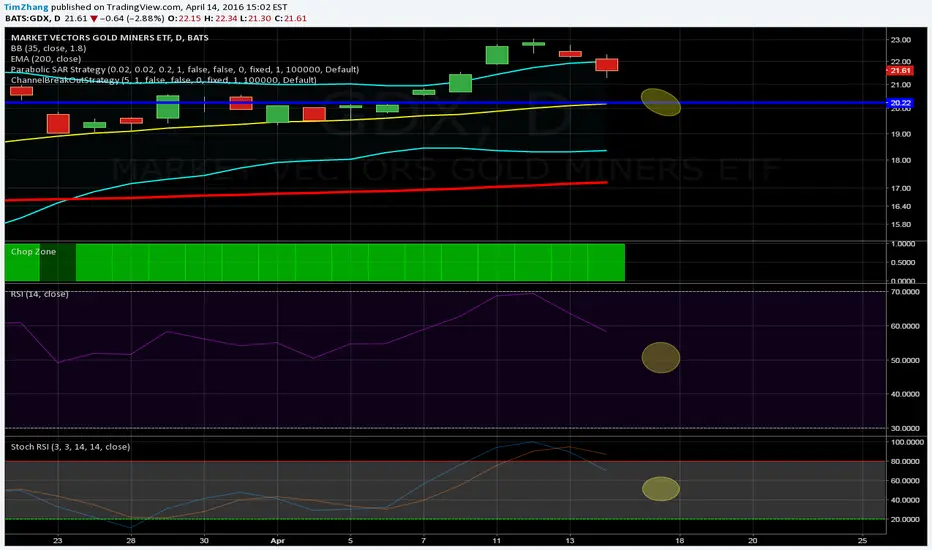Viewport: 932px width, 550px height.
Task: Click the O:22.15 open price value
Action: point(184,18)
